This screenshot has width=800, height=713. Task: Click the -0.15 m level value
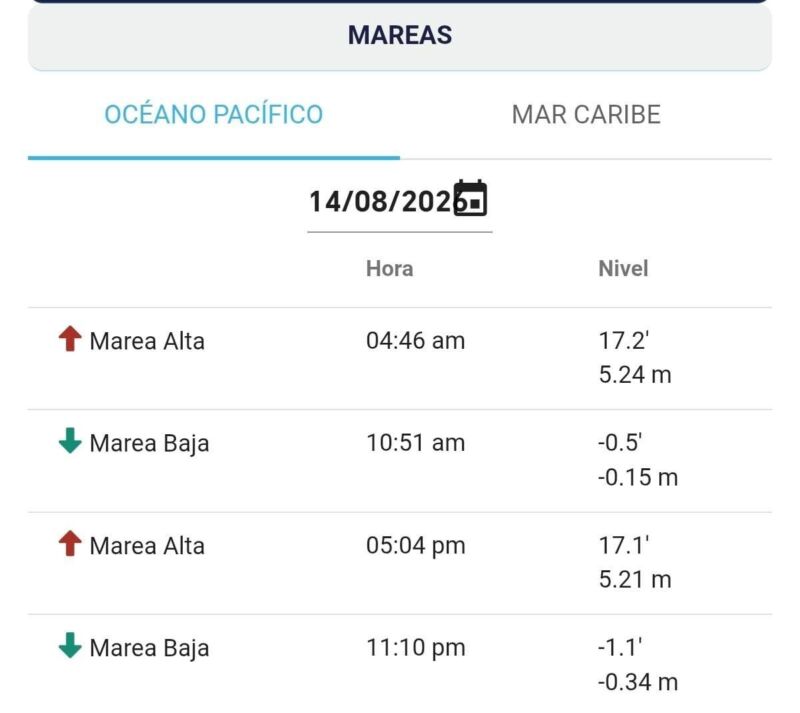[638, 477]
